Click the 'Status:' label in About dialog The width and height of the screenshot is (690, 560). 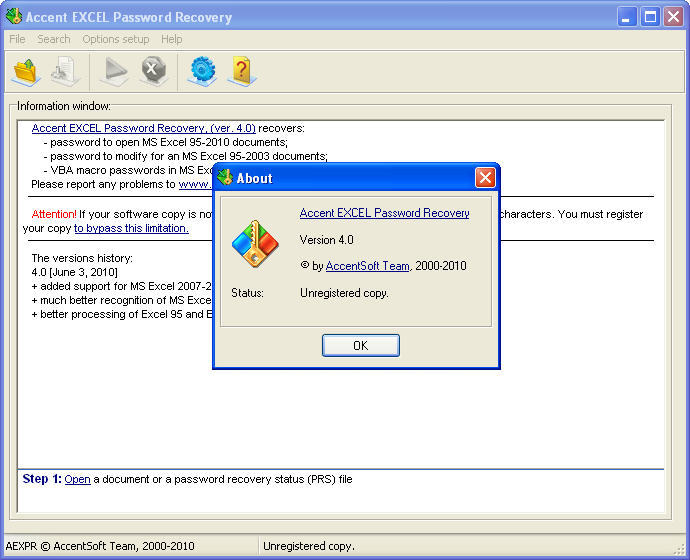pyautogui.click(x=247, y=293)
